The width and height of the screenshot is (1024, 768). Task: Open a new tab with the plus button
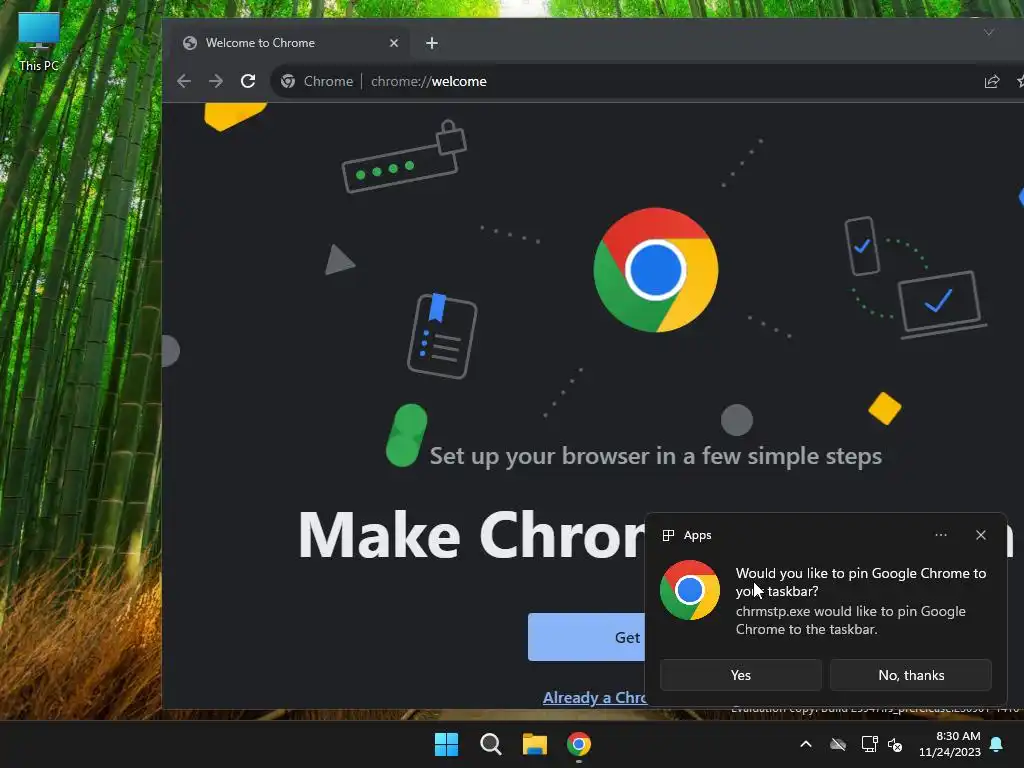[x=432, y=43]
